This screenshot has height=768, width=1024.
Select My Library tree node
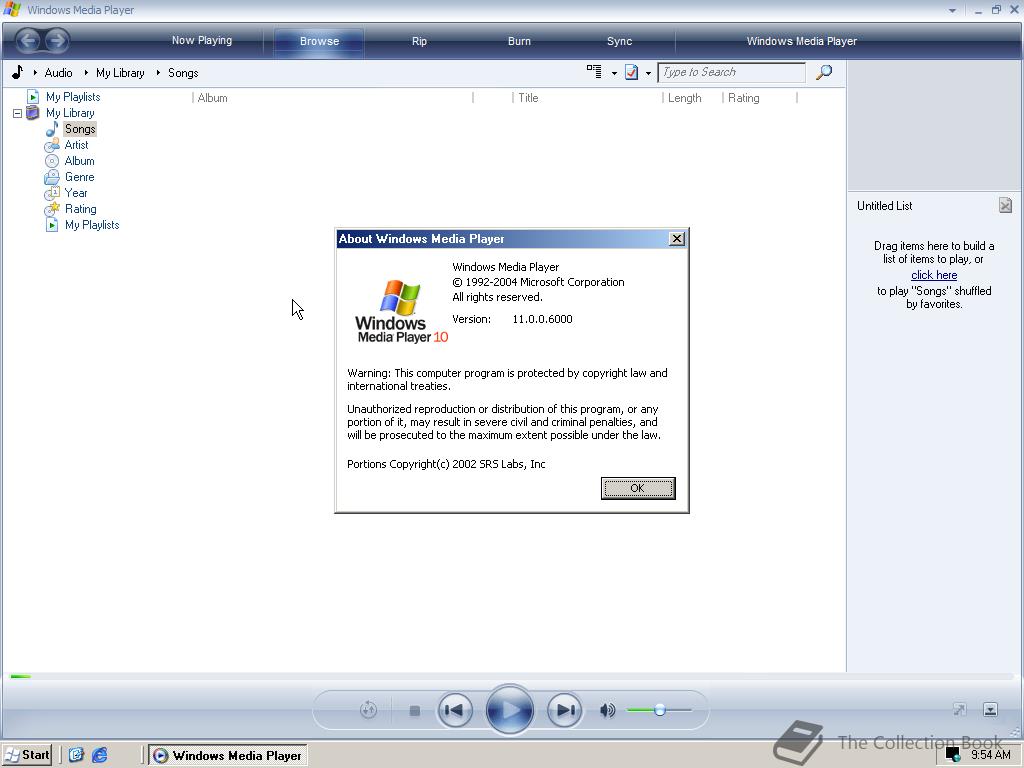(70, 113)
